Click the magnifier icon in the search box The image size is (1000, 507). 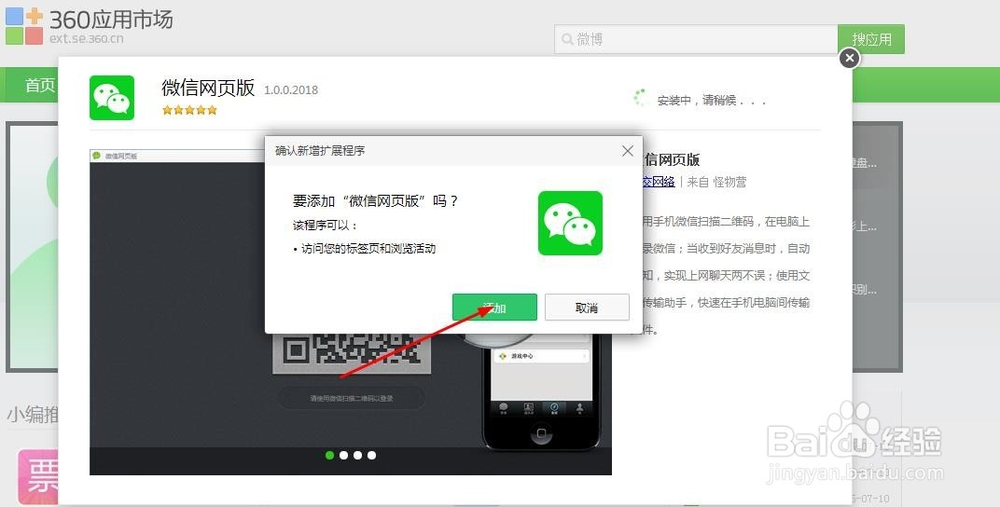tap(566, 40)
